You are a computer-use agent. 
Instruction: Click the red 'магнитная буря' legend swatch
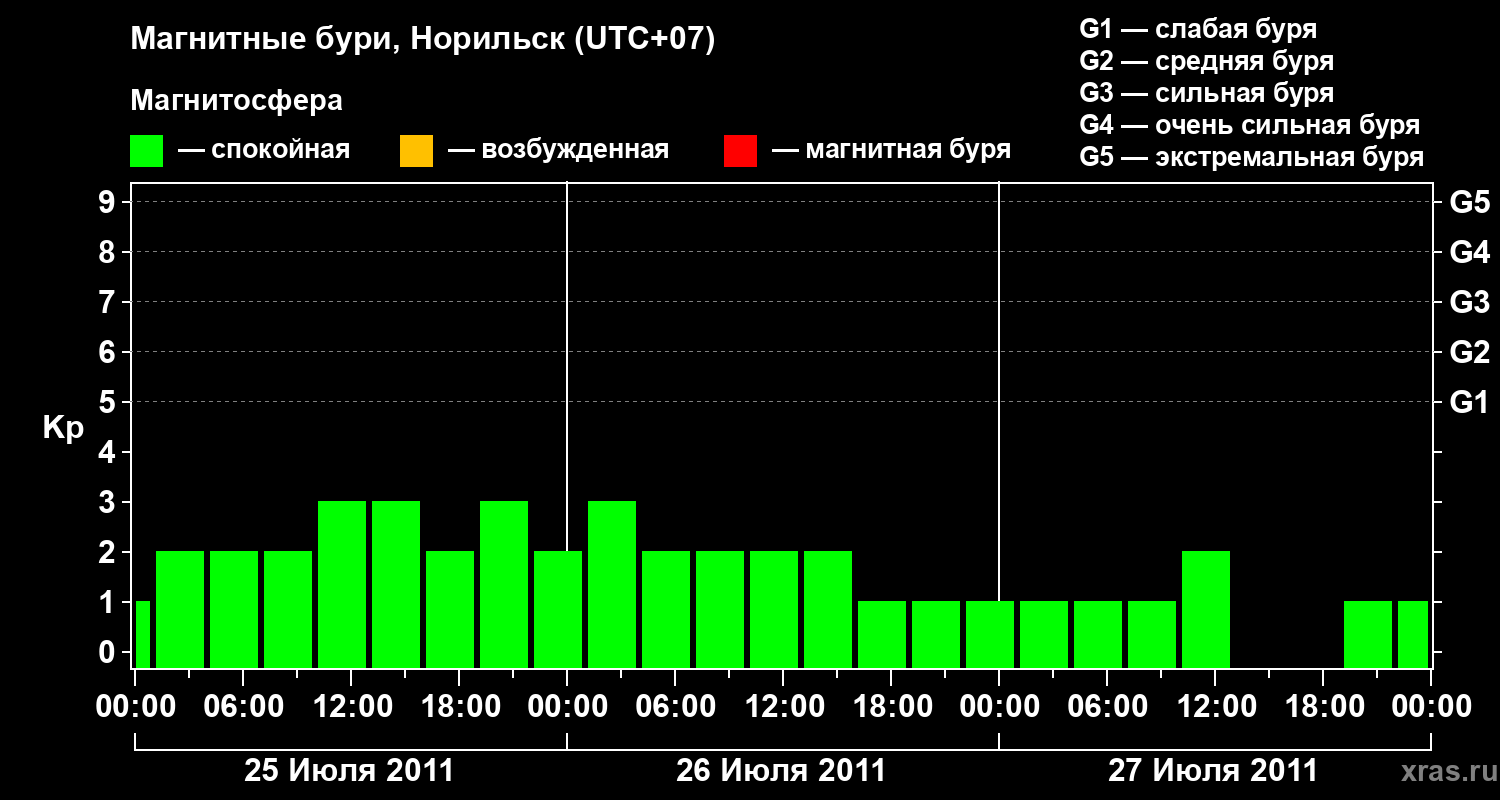coord(740,151)
